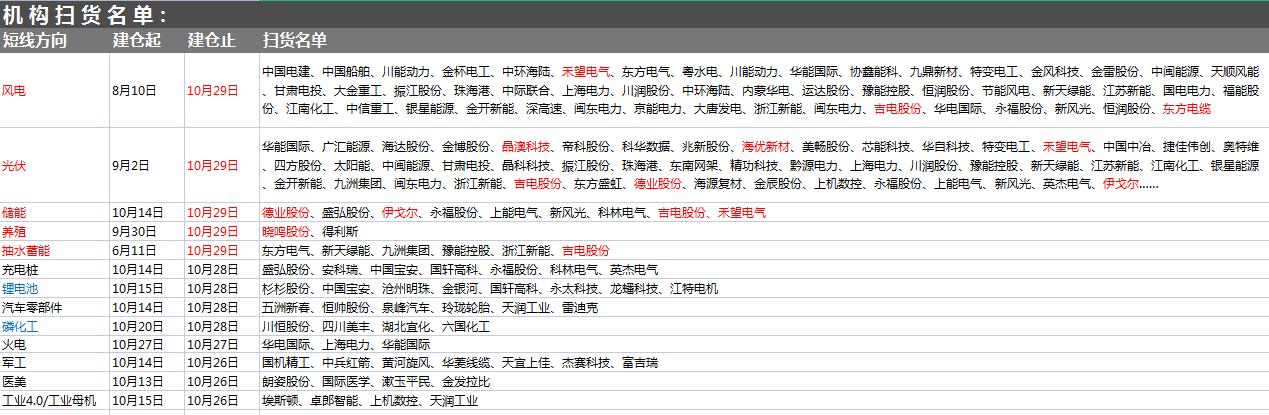The image size is (1269, 415).
Task: Click the 磷化工 direction cell
Action: tap(54, 326)
